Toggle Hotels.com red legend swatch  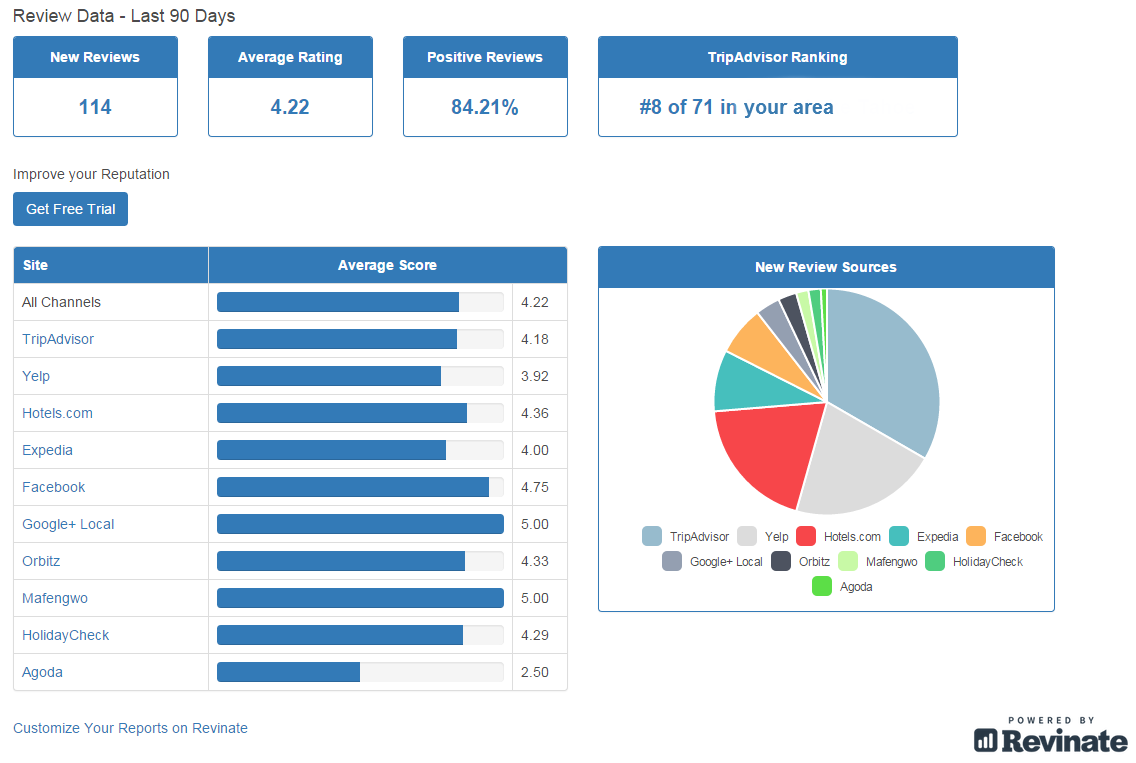tap(806, 536)
